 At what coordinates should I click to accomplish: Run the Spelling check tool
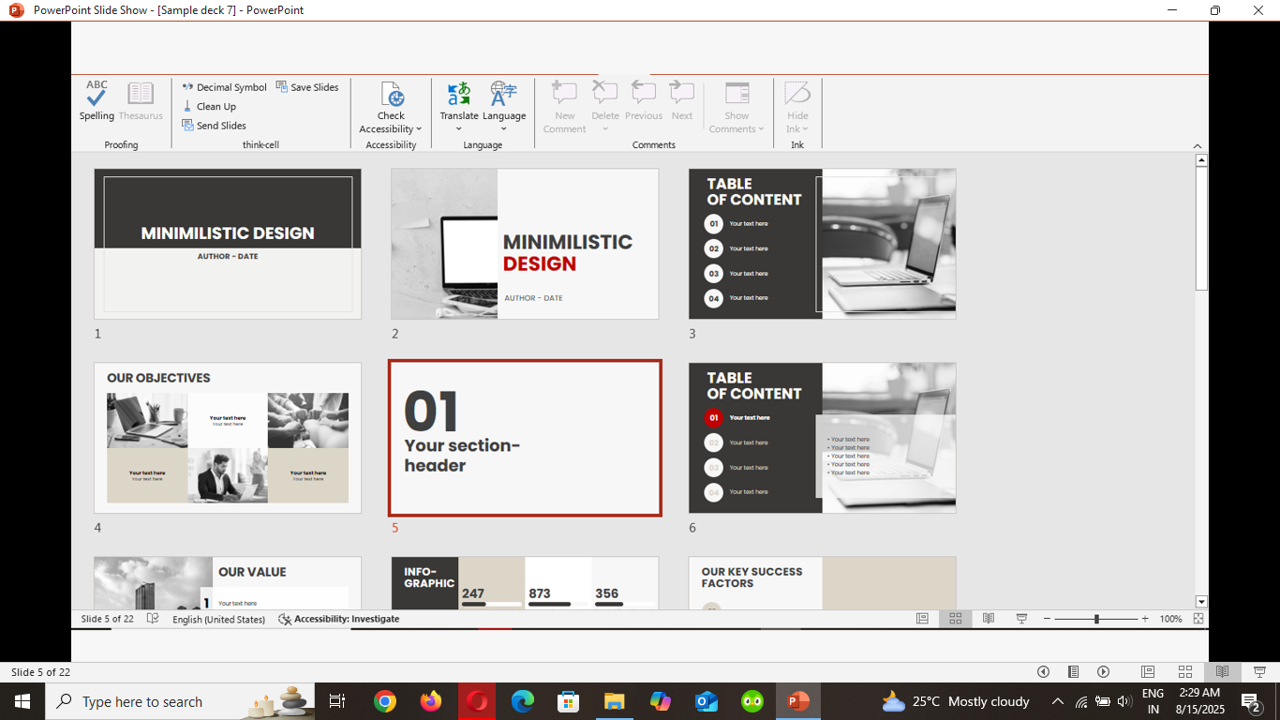(97, 101)
